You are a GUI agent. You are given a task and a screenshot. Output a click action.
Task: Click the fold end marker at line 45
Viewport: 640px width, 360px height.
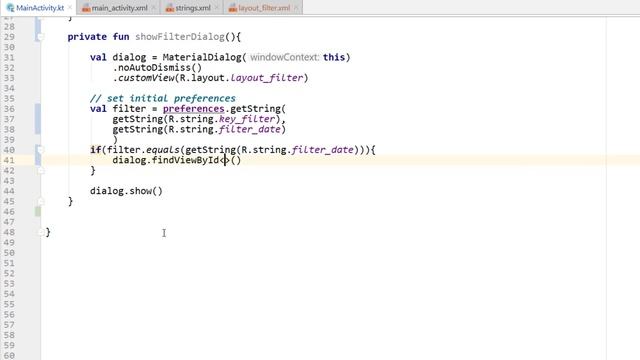tap(40, 202)
